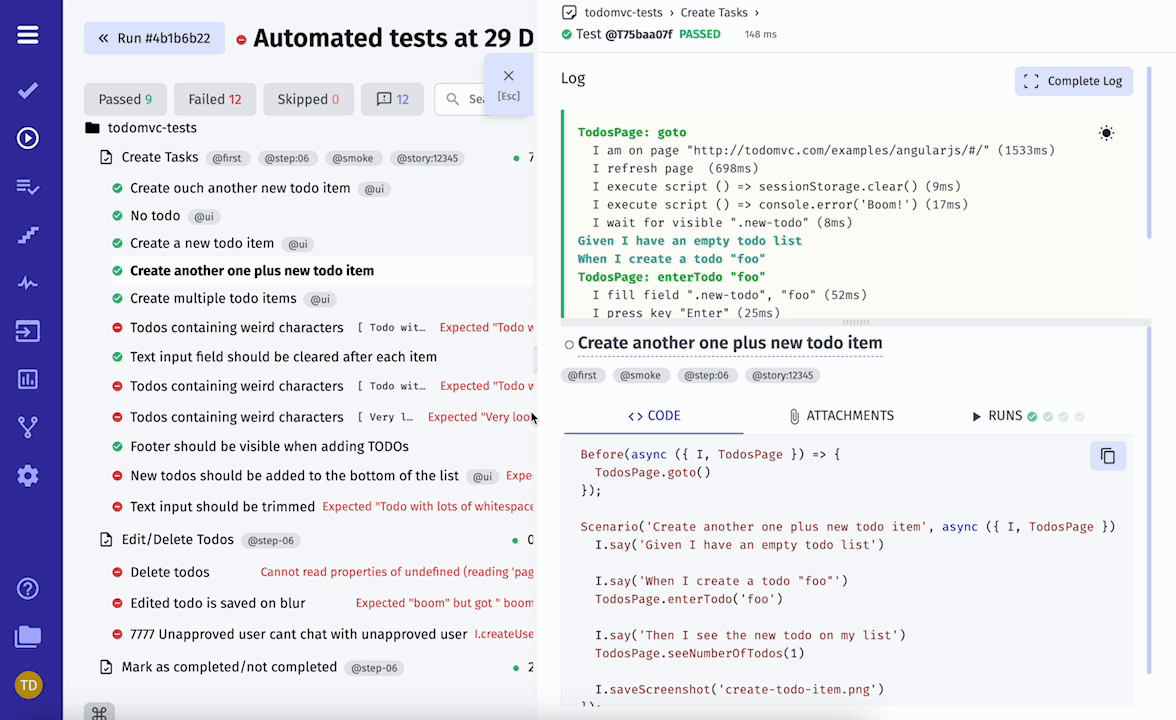Toggle the log light/dark theme sun icon
The width and height of the screenshot is (1176, 720).
(1106, 133)
